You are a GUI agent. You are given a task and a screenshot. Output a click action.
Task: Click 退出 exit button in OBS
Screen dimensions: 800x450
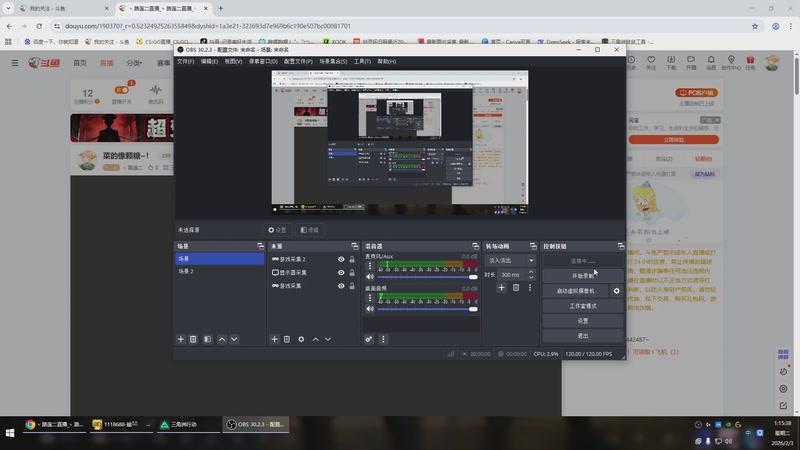click(x=583, y=336)
